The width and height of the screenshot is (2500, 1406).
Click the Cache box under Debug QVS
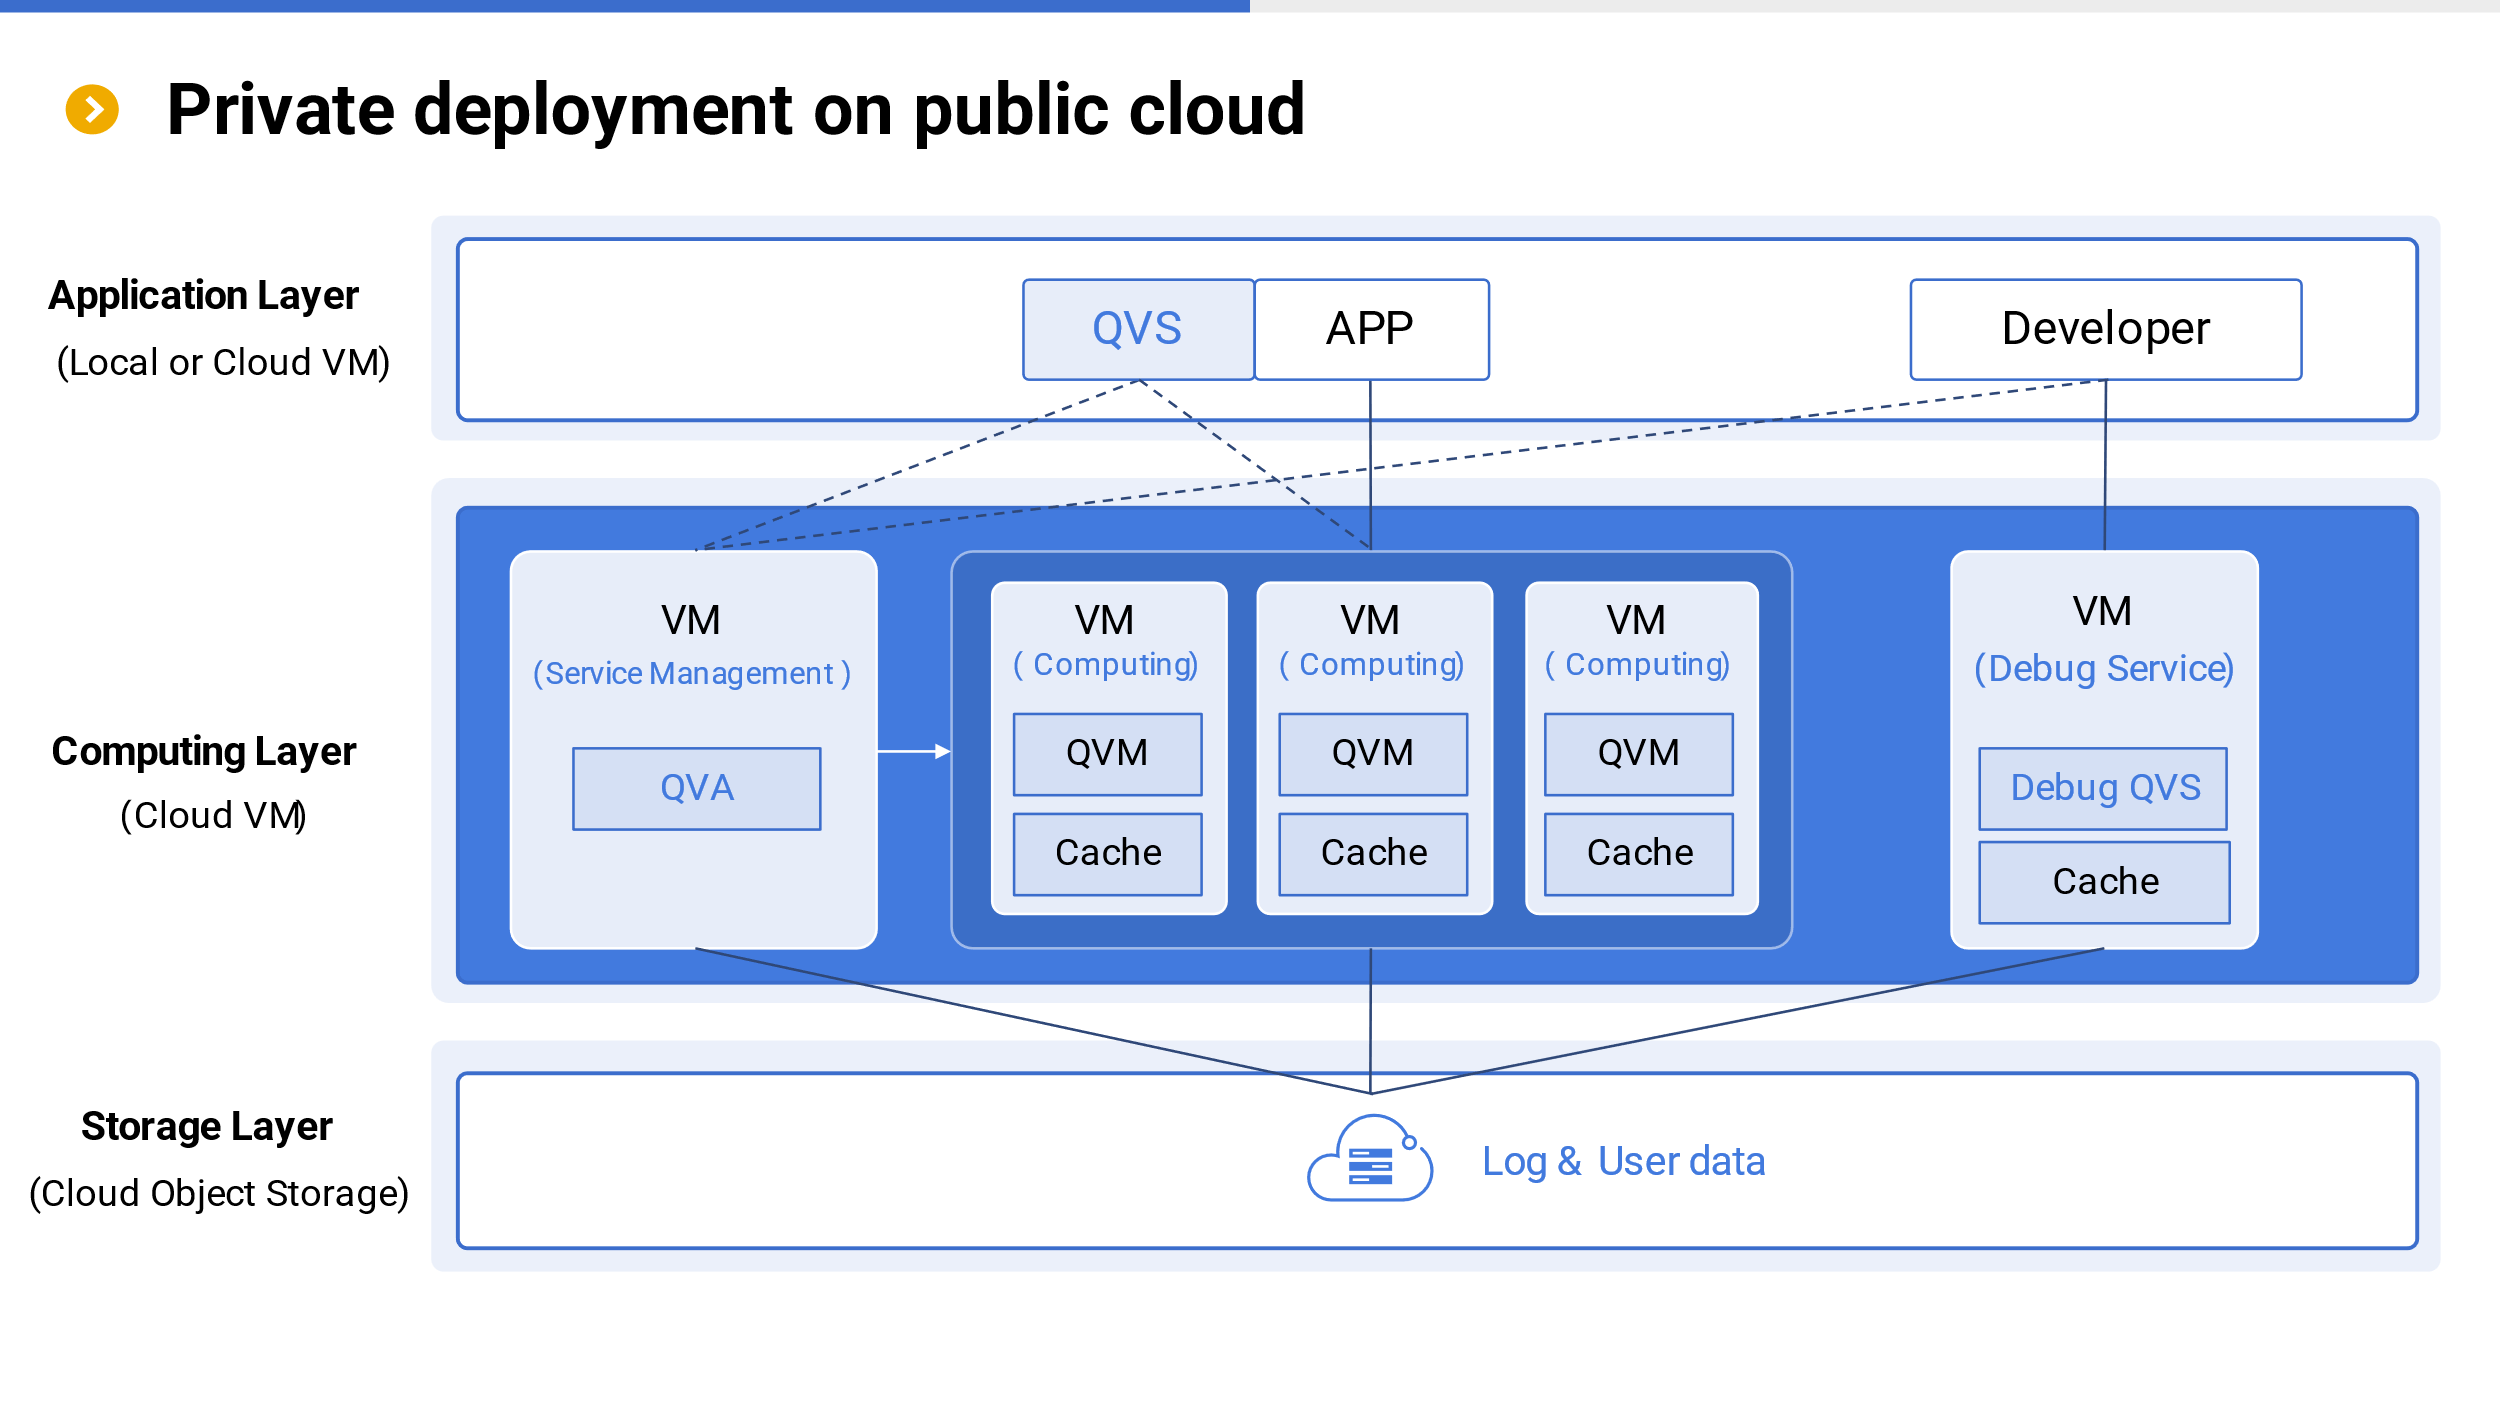(x=2104, y=881)
